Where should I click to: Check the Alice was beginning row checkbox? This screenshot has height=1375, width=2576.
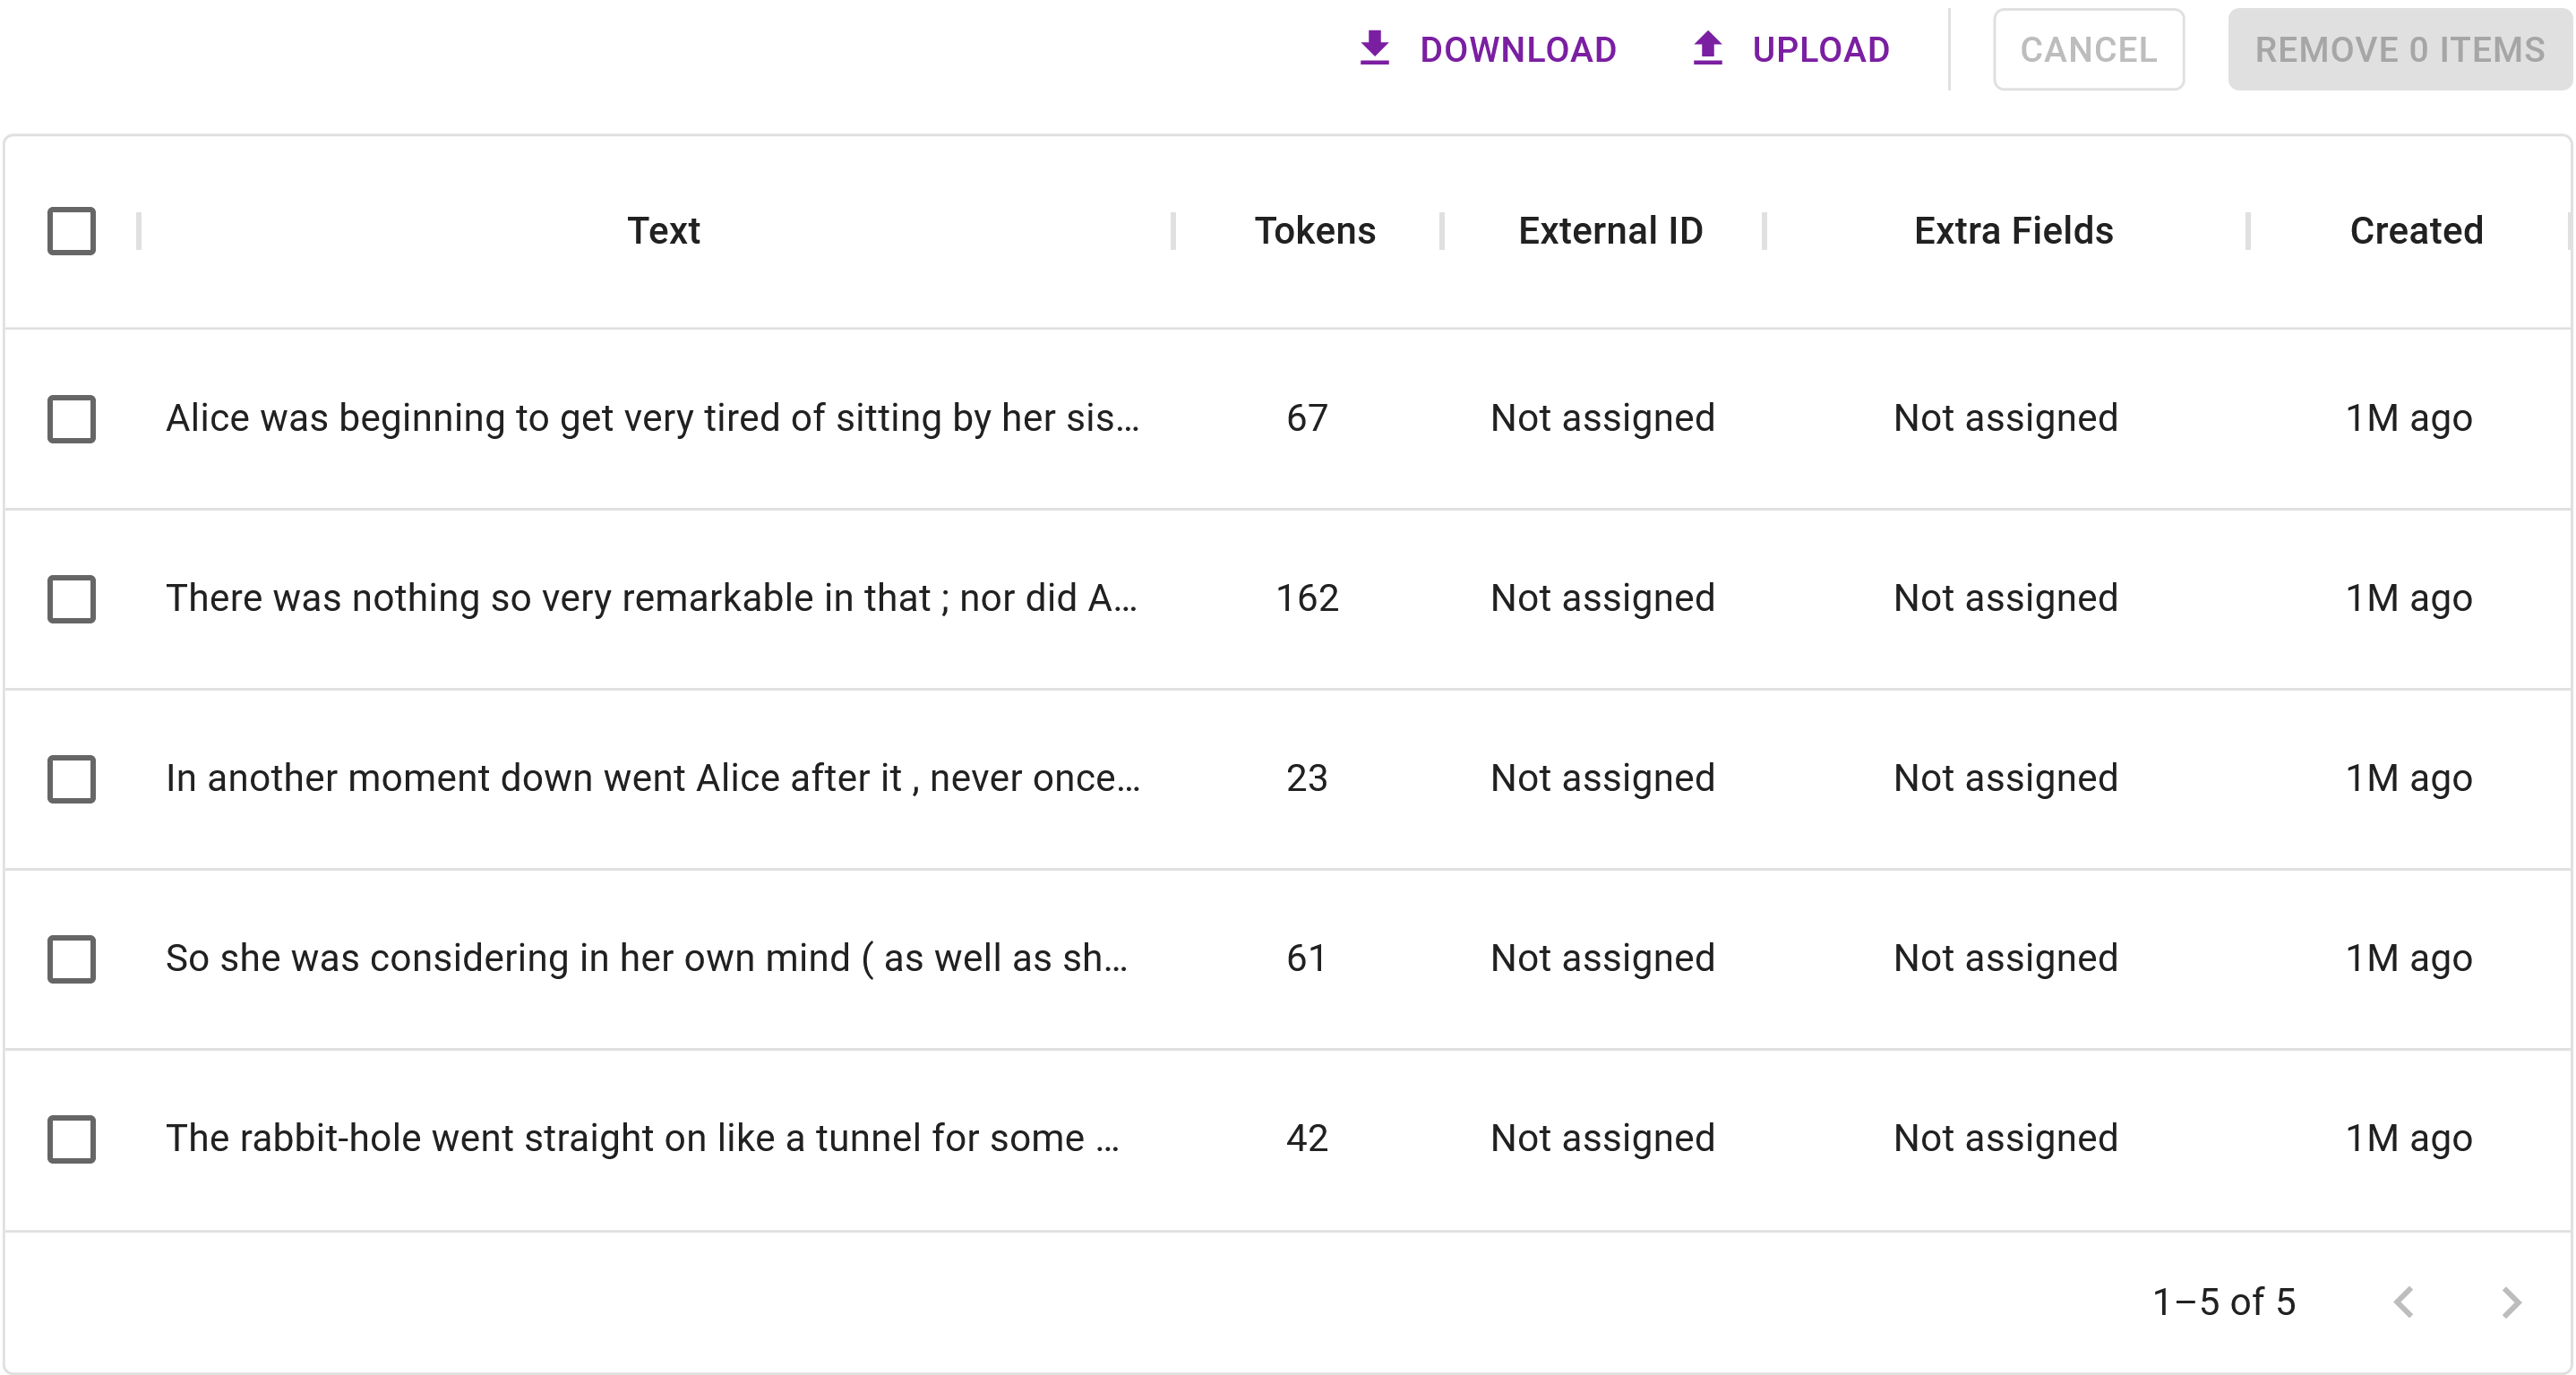pyautogui.click(x=72, y=417)
